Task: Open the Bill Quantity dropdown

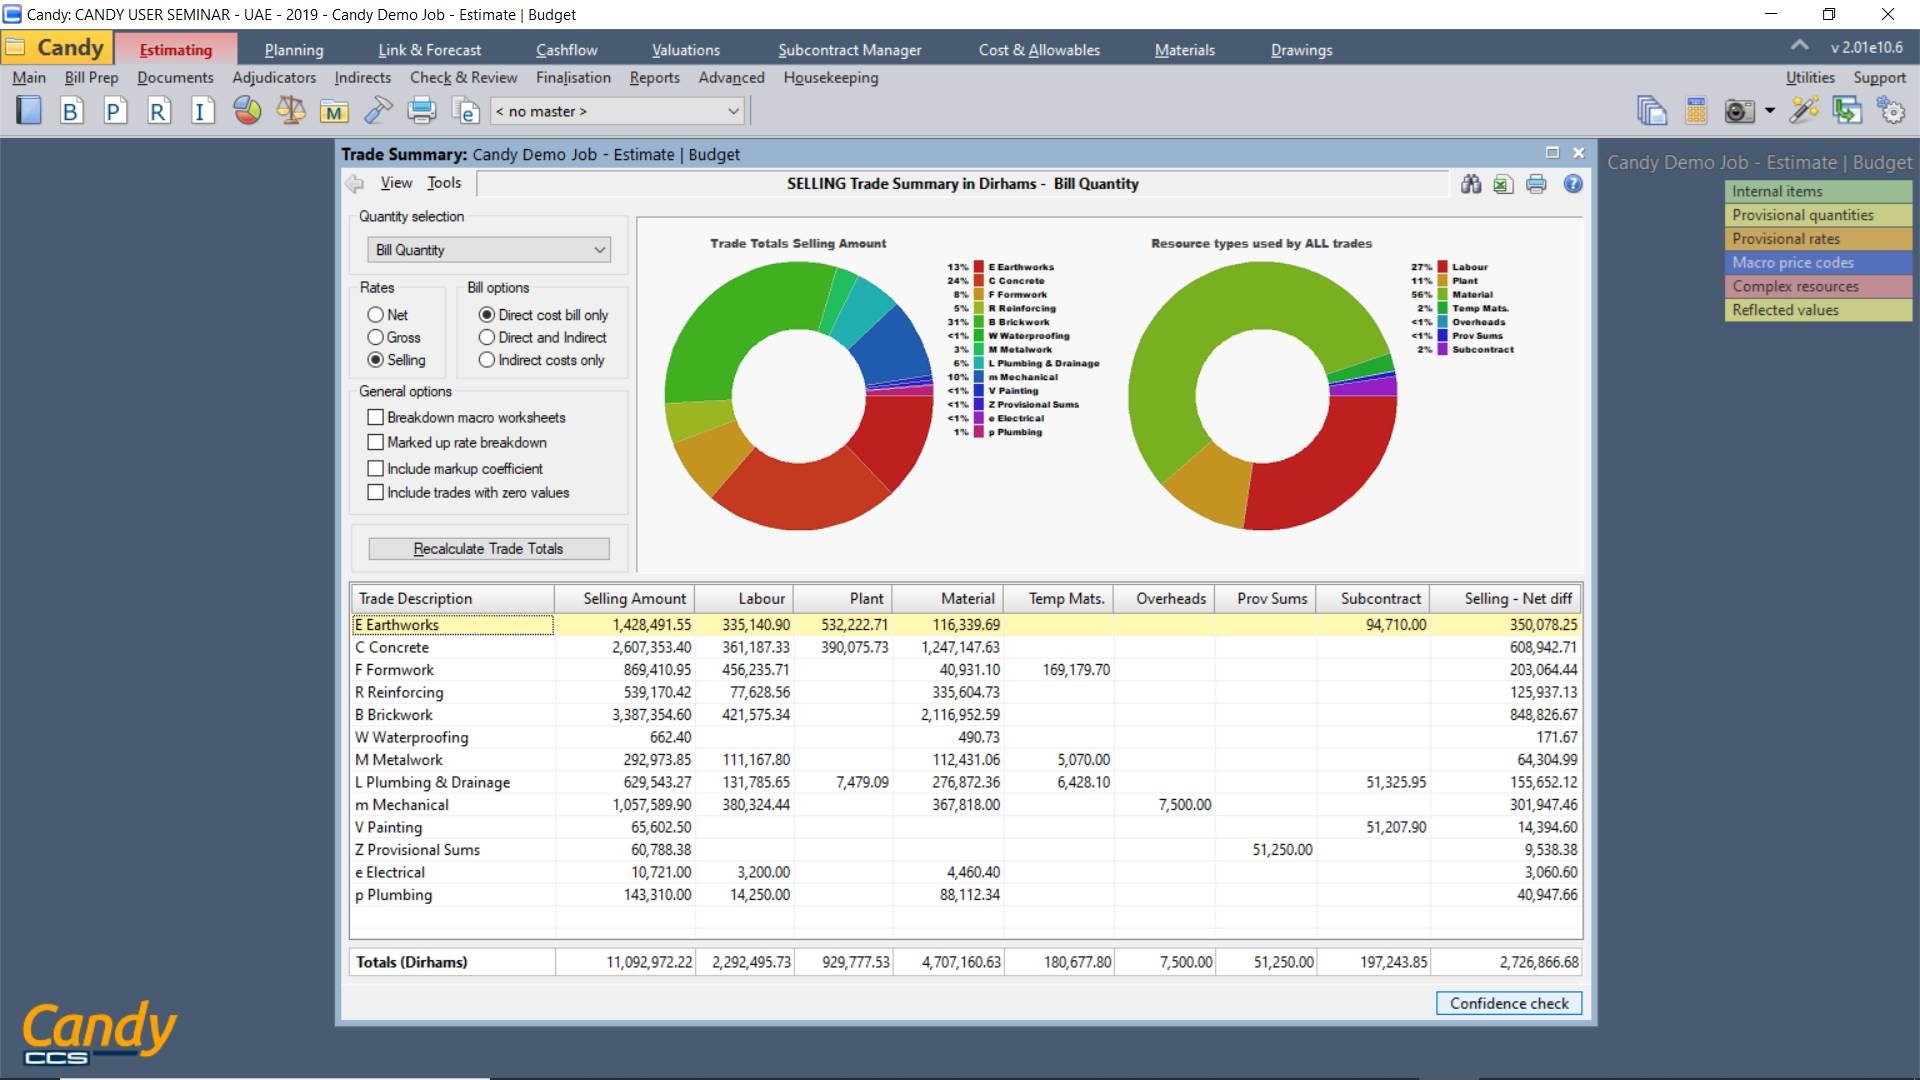Action: pyautogui.click(x=489, y=250)
